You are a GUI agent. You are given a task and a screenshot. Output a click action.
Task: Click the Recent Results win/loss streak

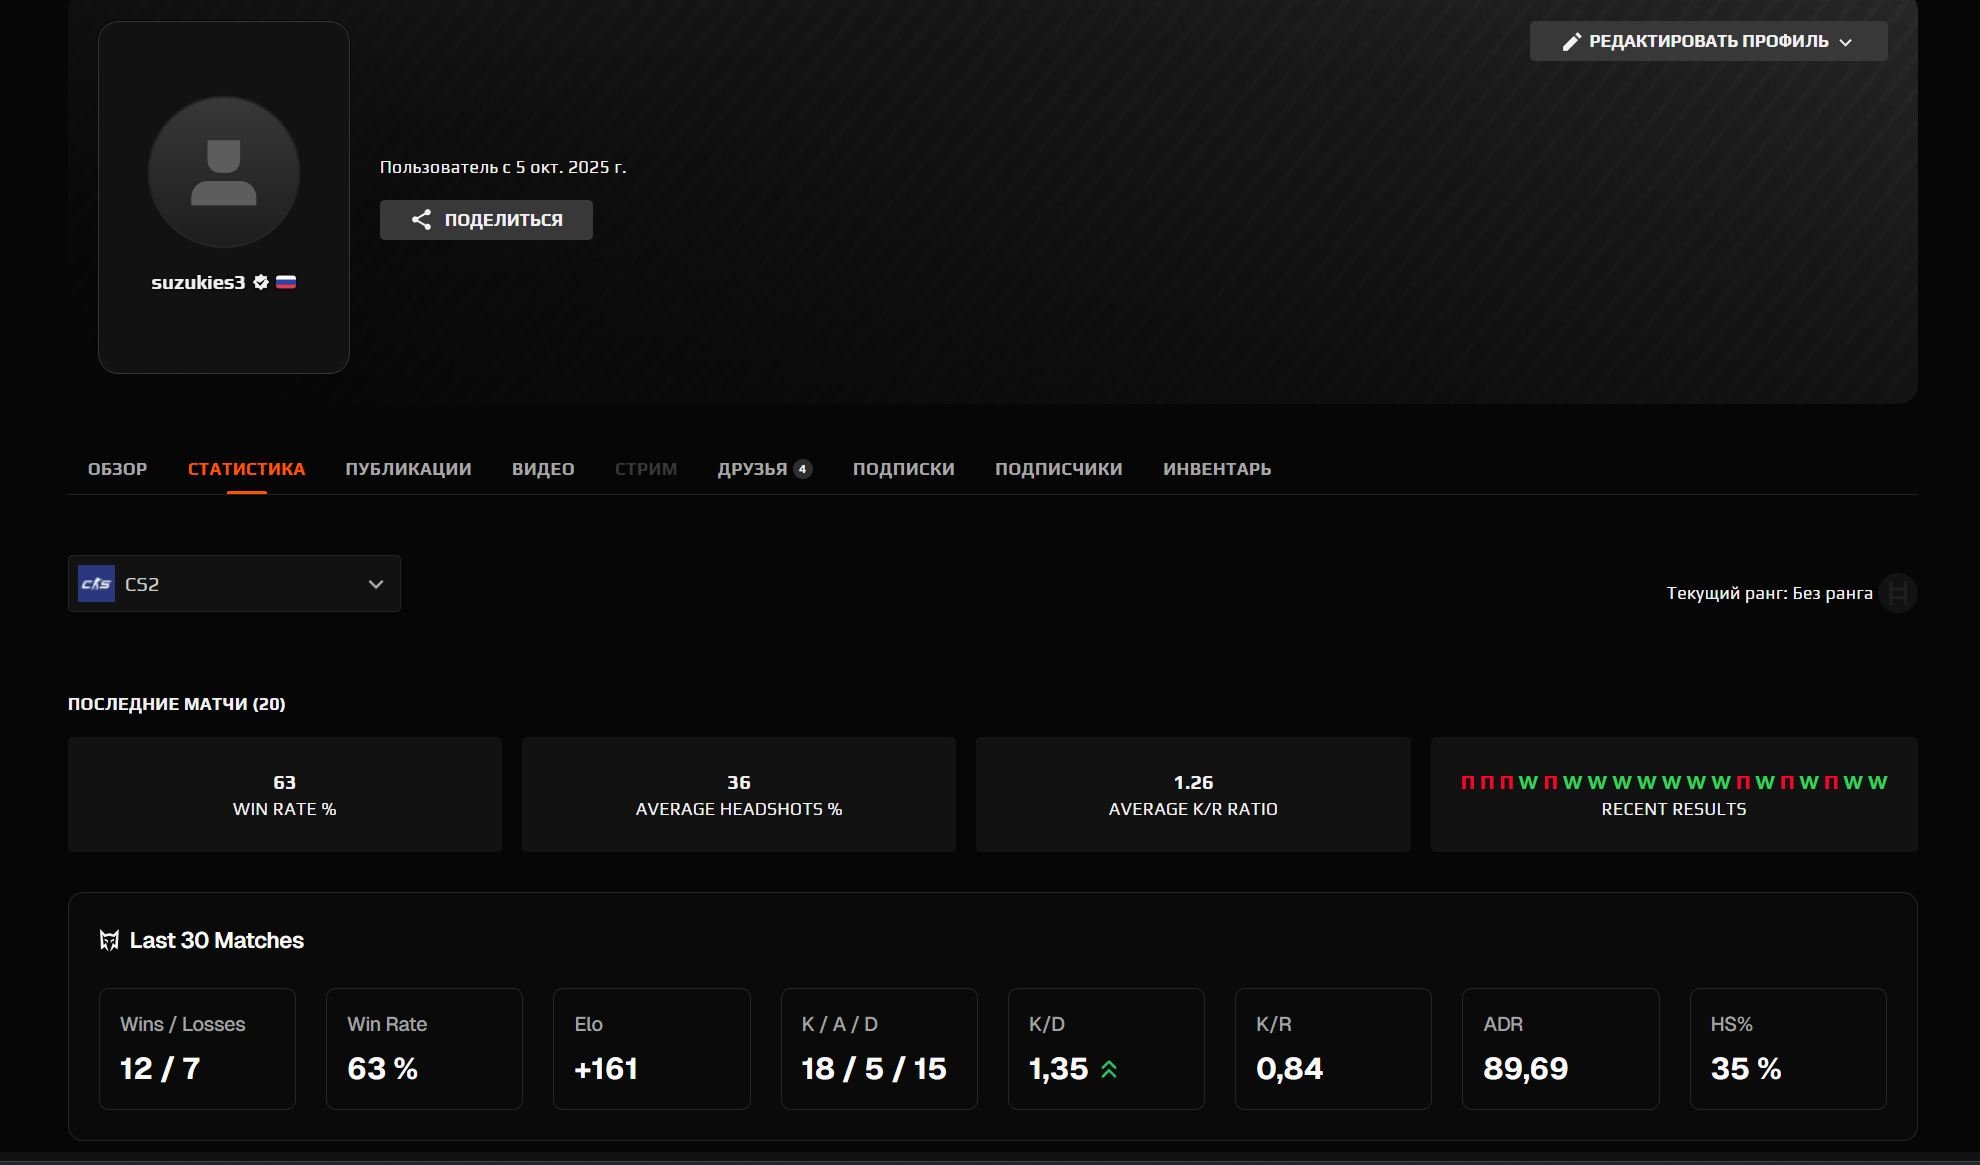(x=1673, y=783)
